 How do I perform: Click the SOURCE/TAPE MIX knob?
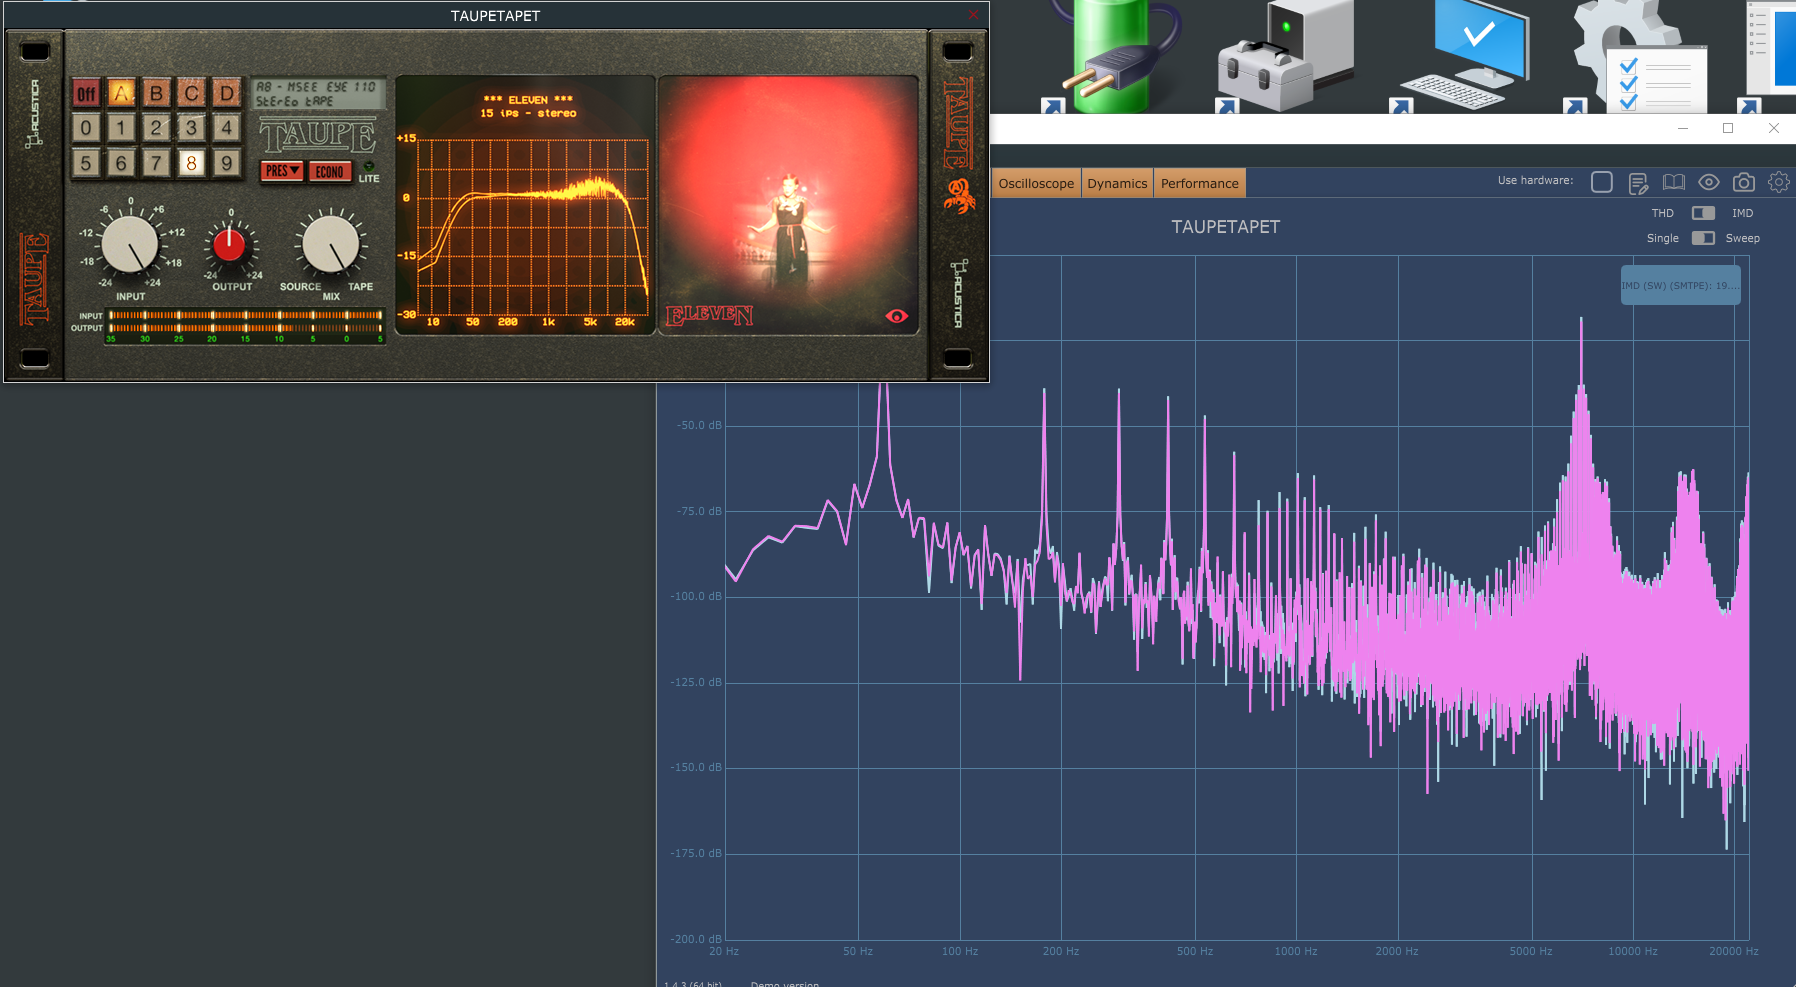[330, 244]
